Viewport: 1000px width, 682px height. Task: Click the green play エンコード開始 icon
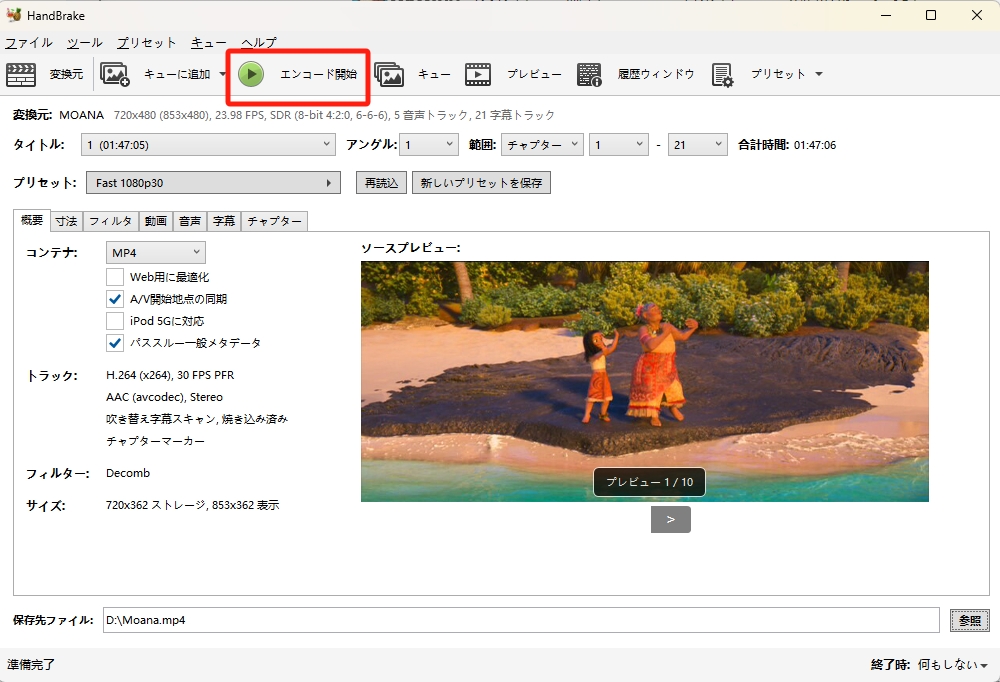point(251,75)
